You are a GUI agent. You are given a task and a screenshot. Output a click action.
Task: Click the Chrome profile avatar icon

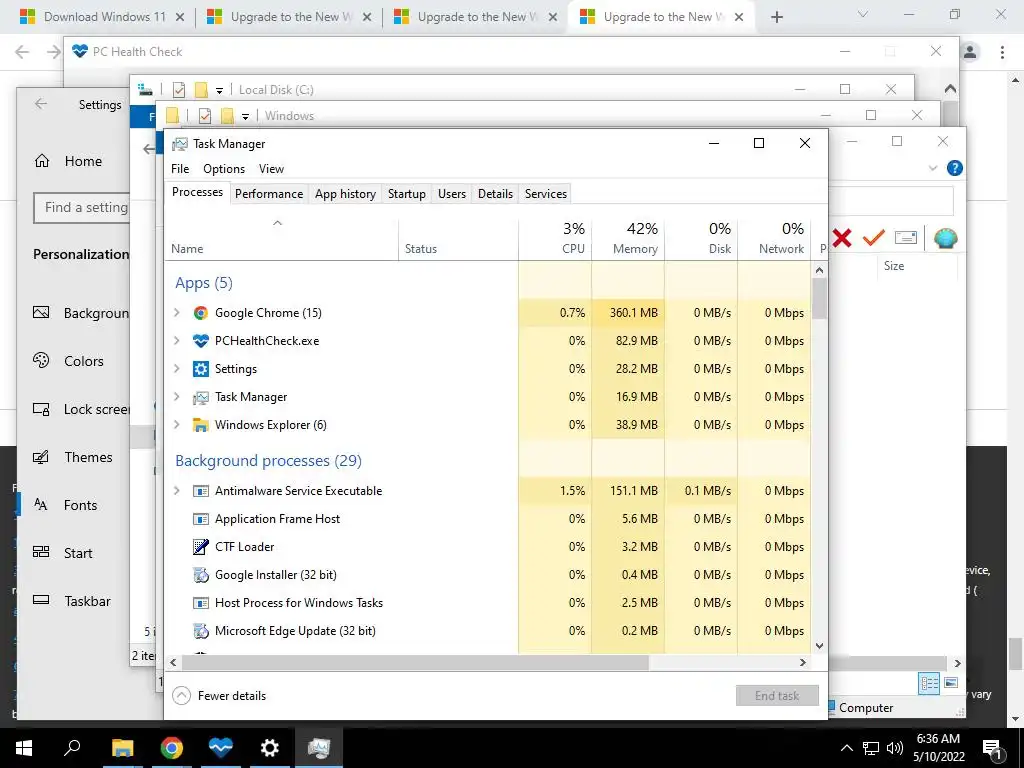970,52
